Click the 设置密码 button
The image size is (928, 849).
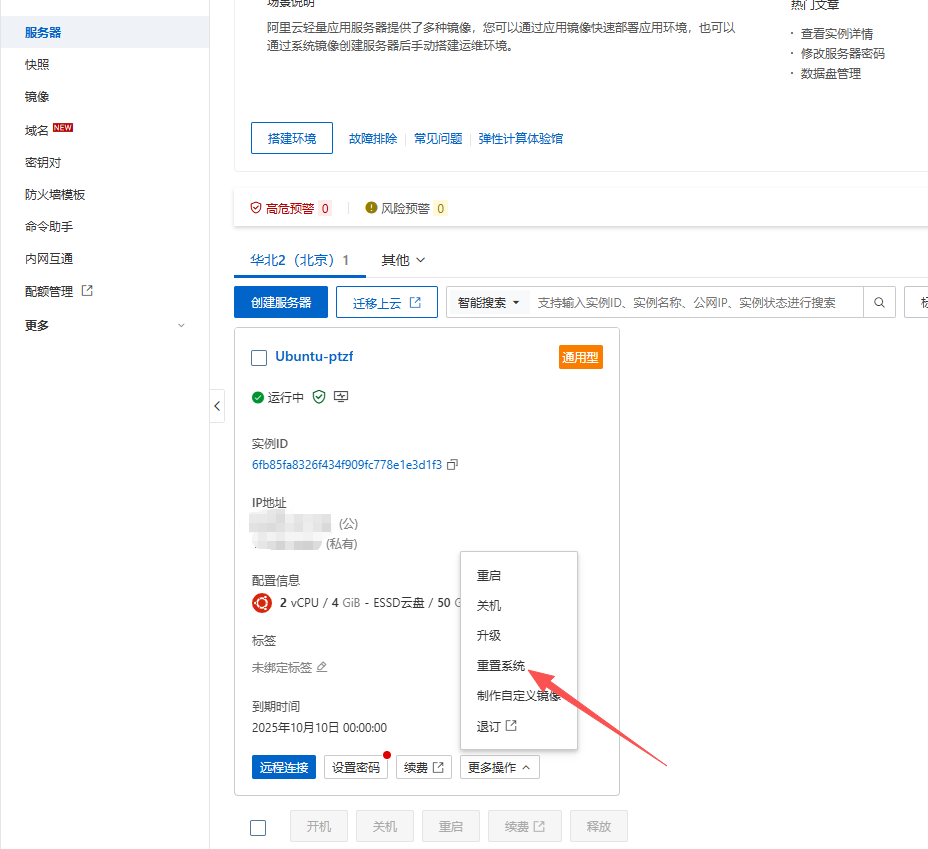[356, 767]
